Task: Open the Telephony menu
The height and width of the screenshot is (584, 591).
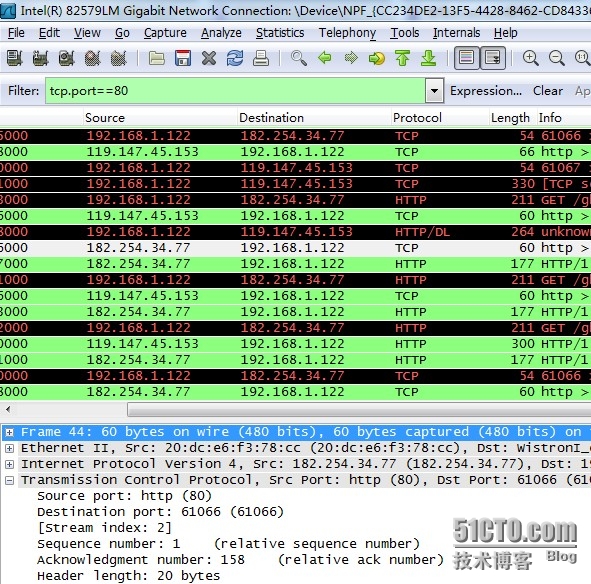Action: [347, 33]
